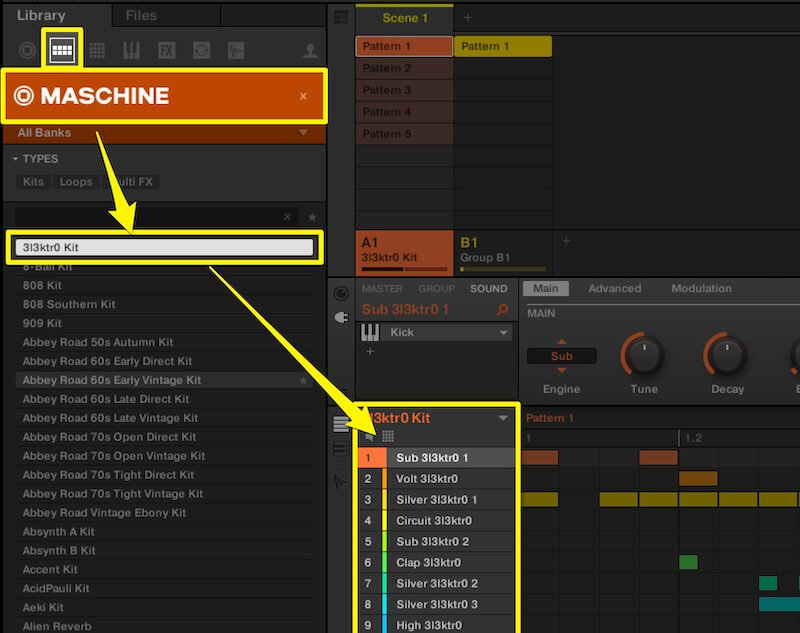The image size is (800, 633).
Task: Select group B1
Action: click(x=503, y=252)
